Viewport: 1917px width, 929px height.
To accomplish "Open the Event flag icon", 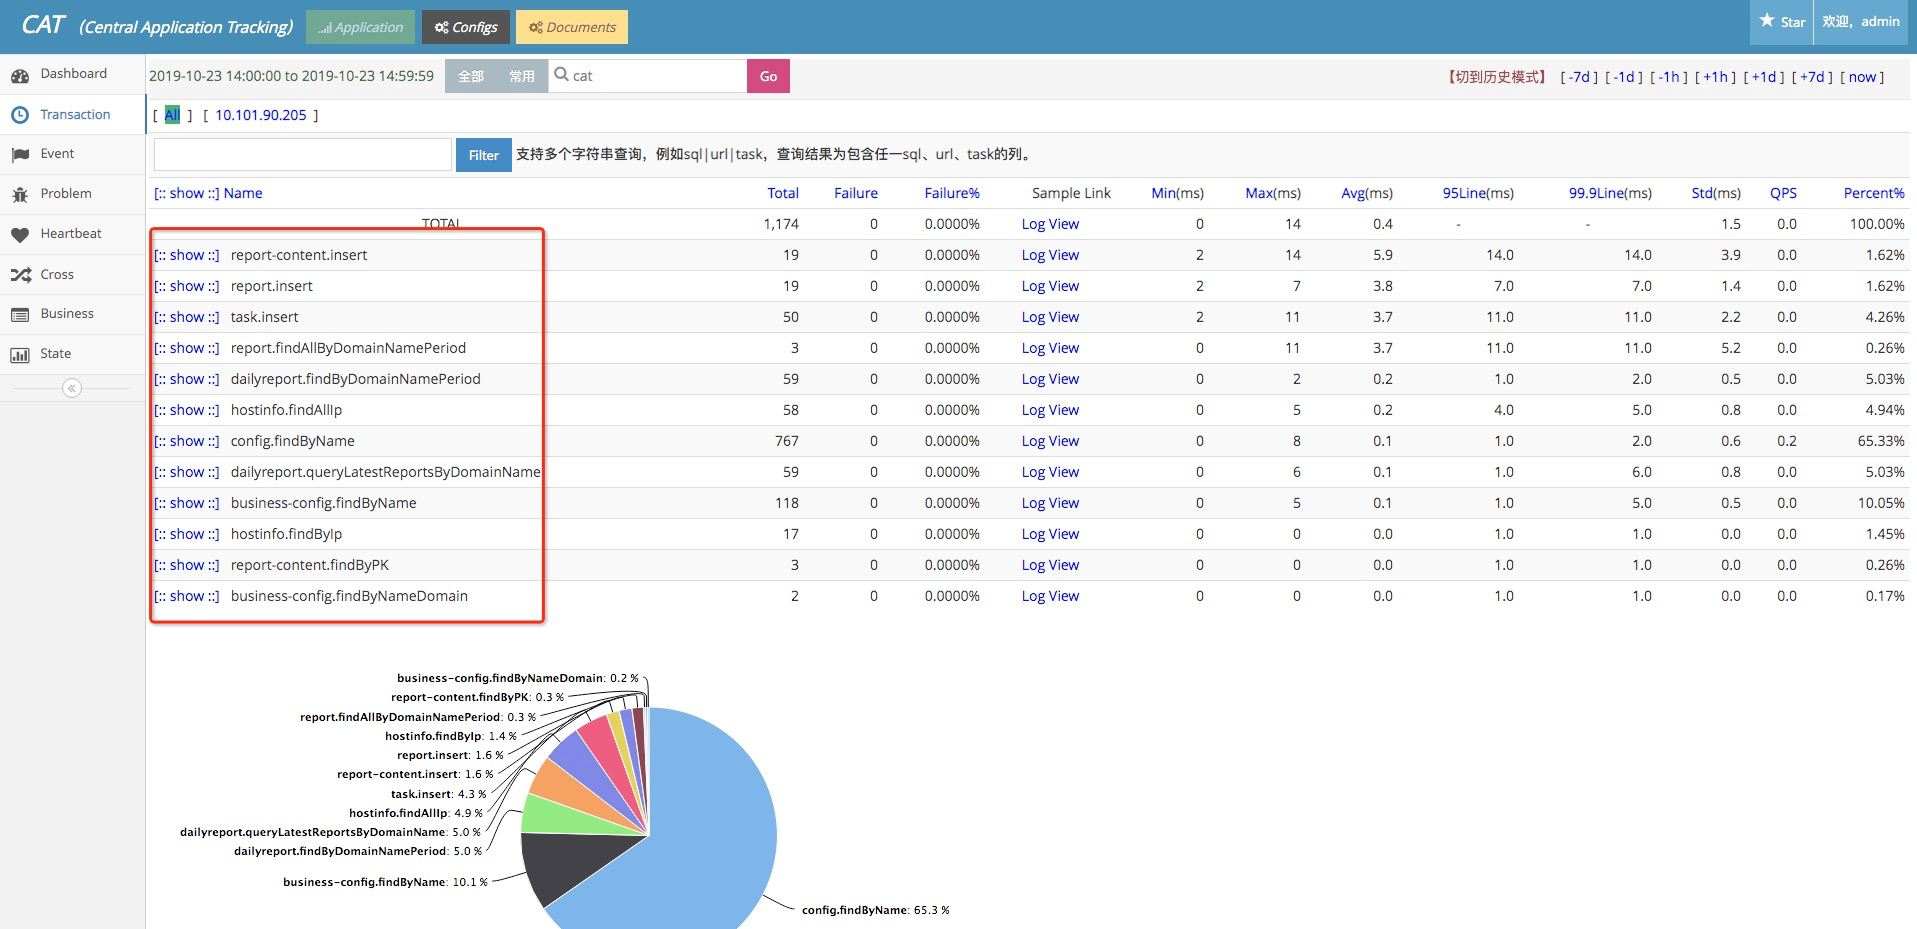I will (x=20, y=155).
